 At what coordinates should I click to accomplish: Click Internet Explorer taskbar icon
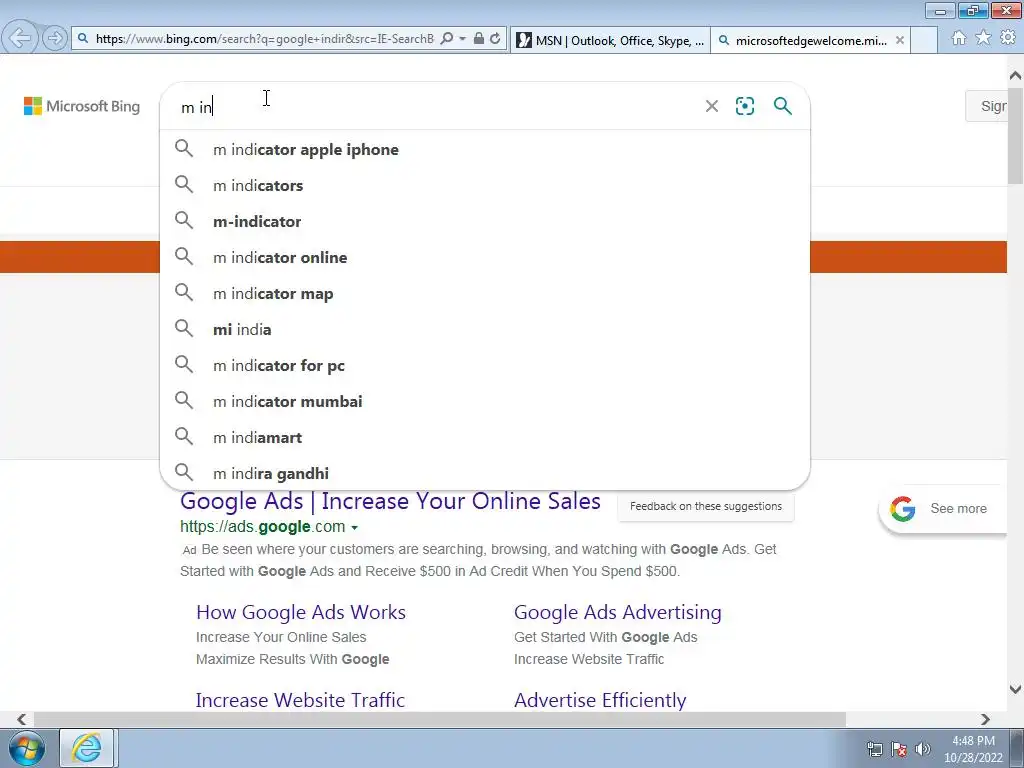click(x=87, y=748)
